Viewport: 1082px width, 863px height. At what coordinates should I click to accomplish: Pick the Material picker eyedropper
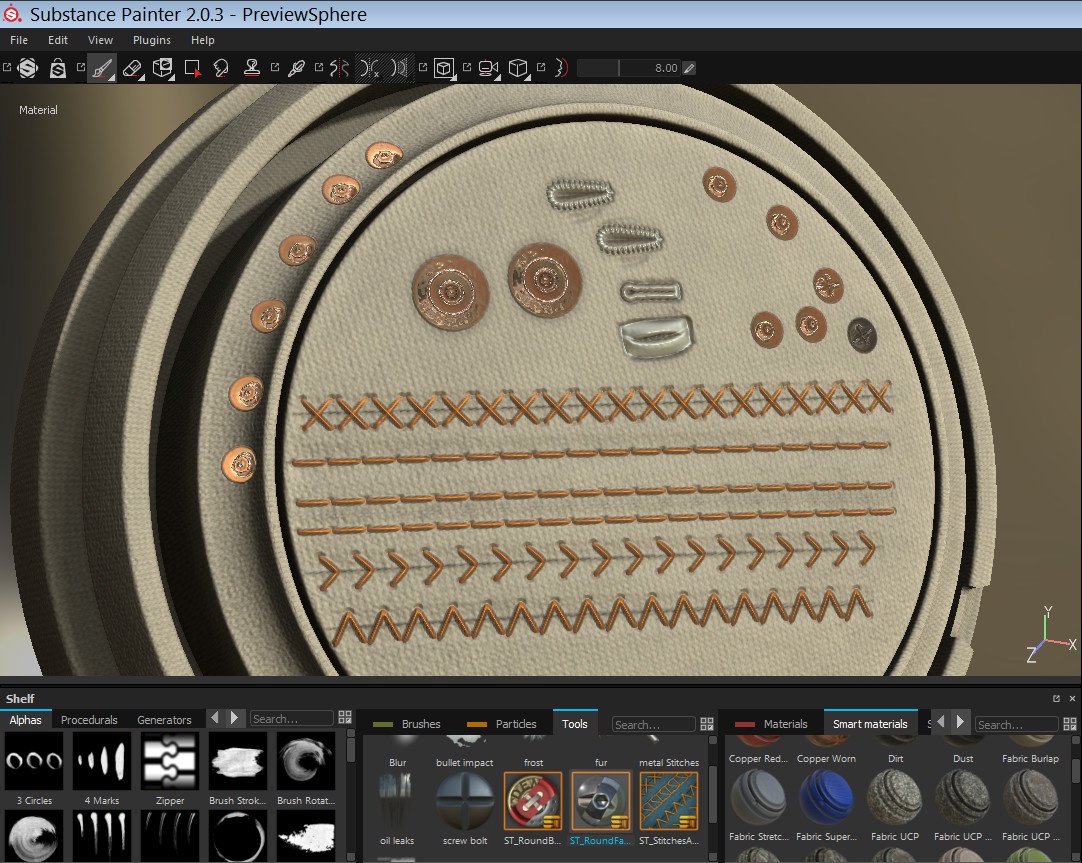[296, 68]
